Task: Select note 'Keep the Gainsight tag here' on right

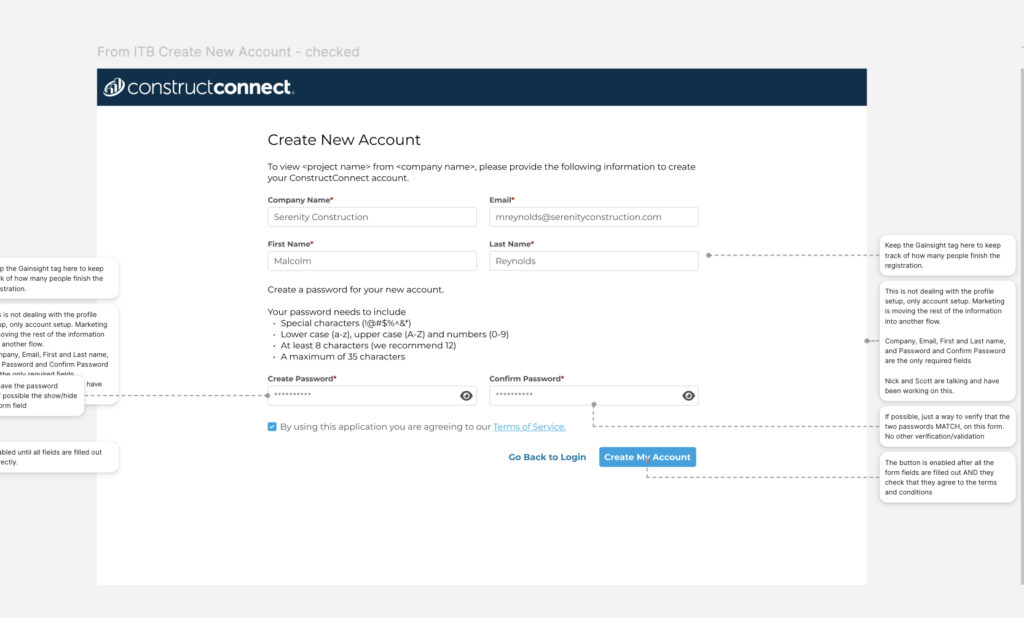Action: click(947, 255)
